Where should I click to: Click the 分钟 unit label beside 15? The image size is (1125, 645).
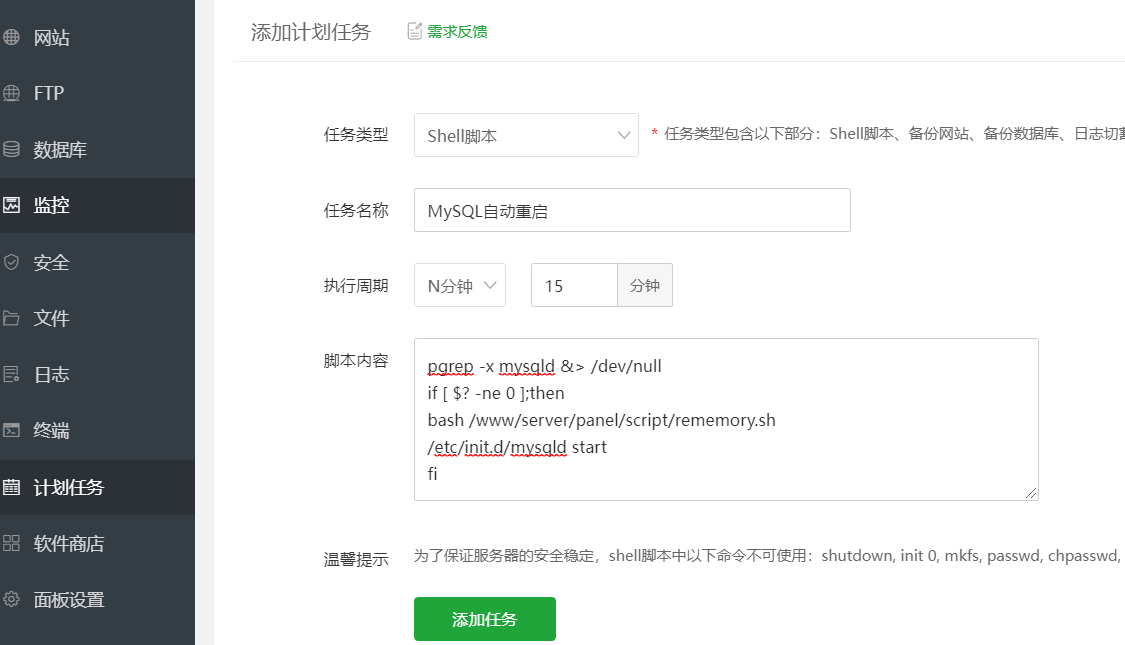644,286
